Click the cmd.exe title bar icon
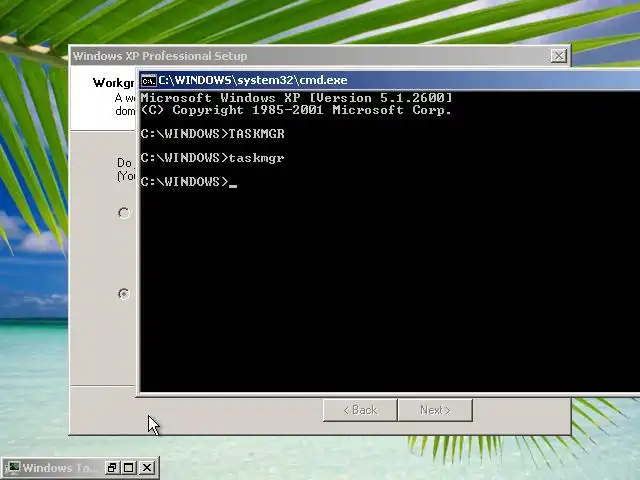640x480 pixels. point(149,80)
